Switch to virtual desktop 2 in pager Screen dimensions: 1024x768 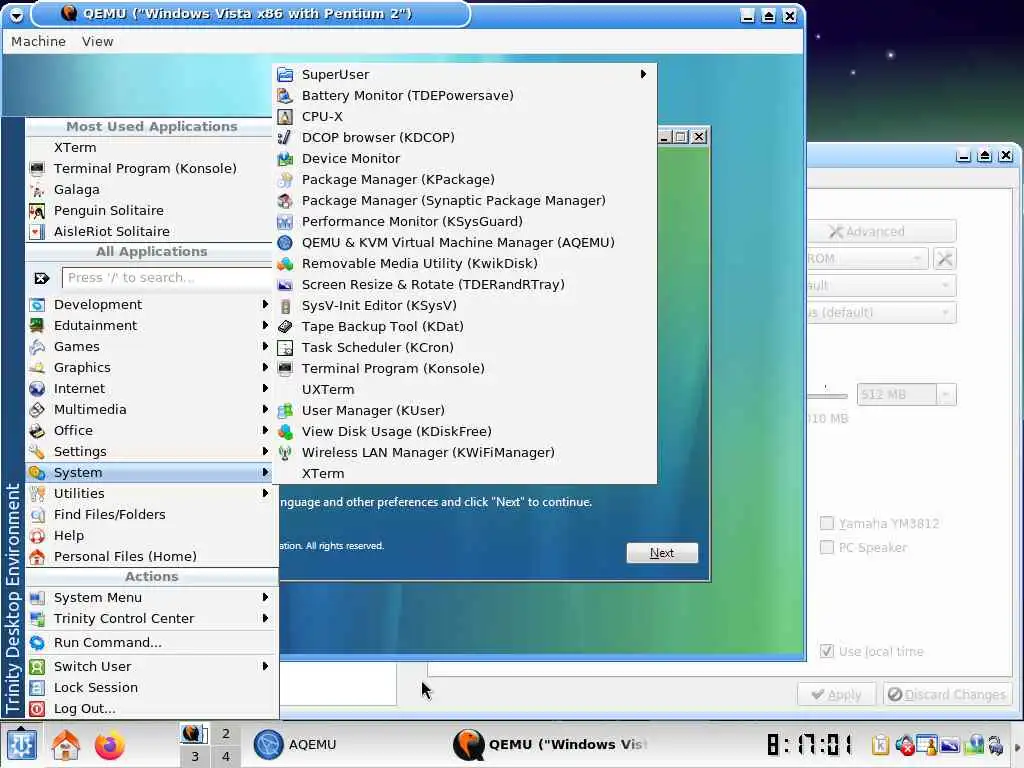point(225,733)
